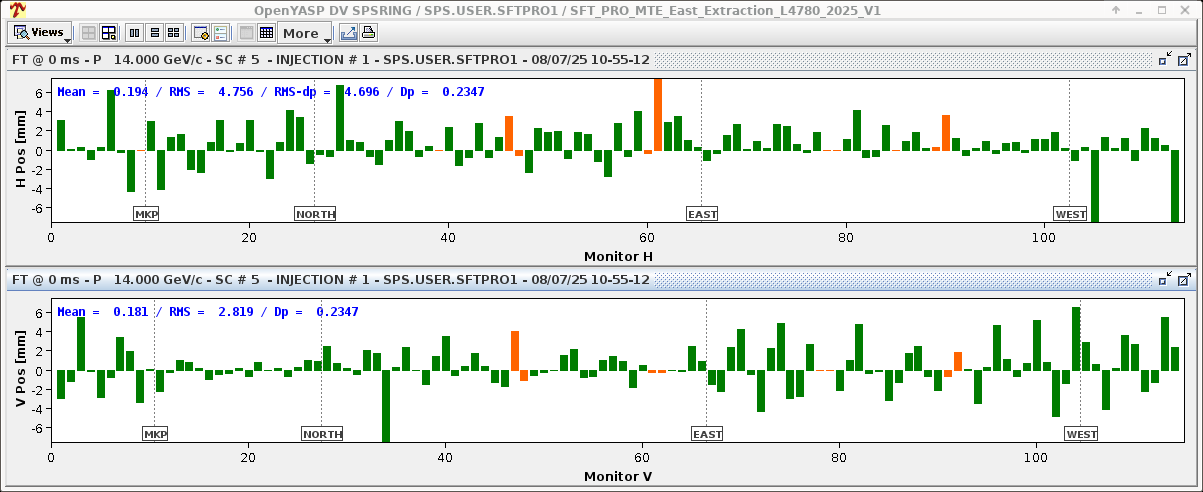Screen dimensions: 1203x492
Task: Maximize the horizontal position panel
Action: pyautogui.click(x=1184, y=60)
